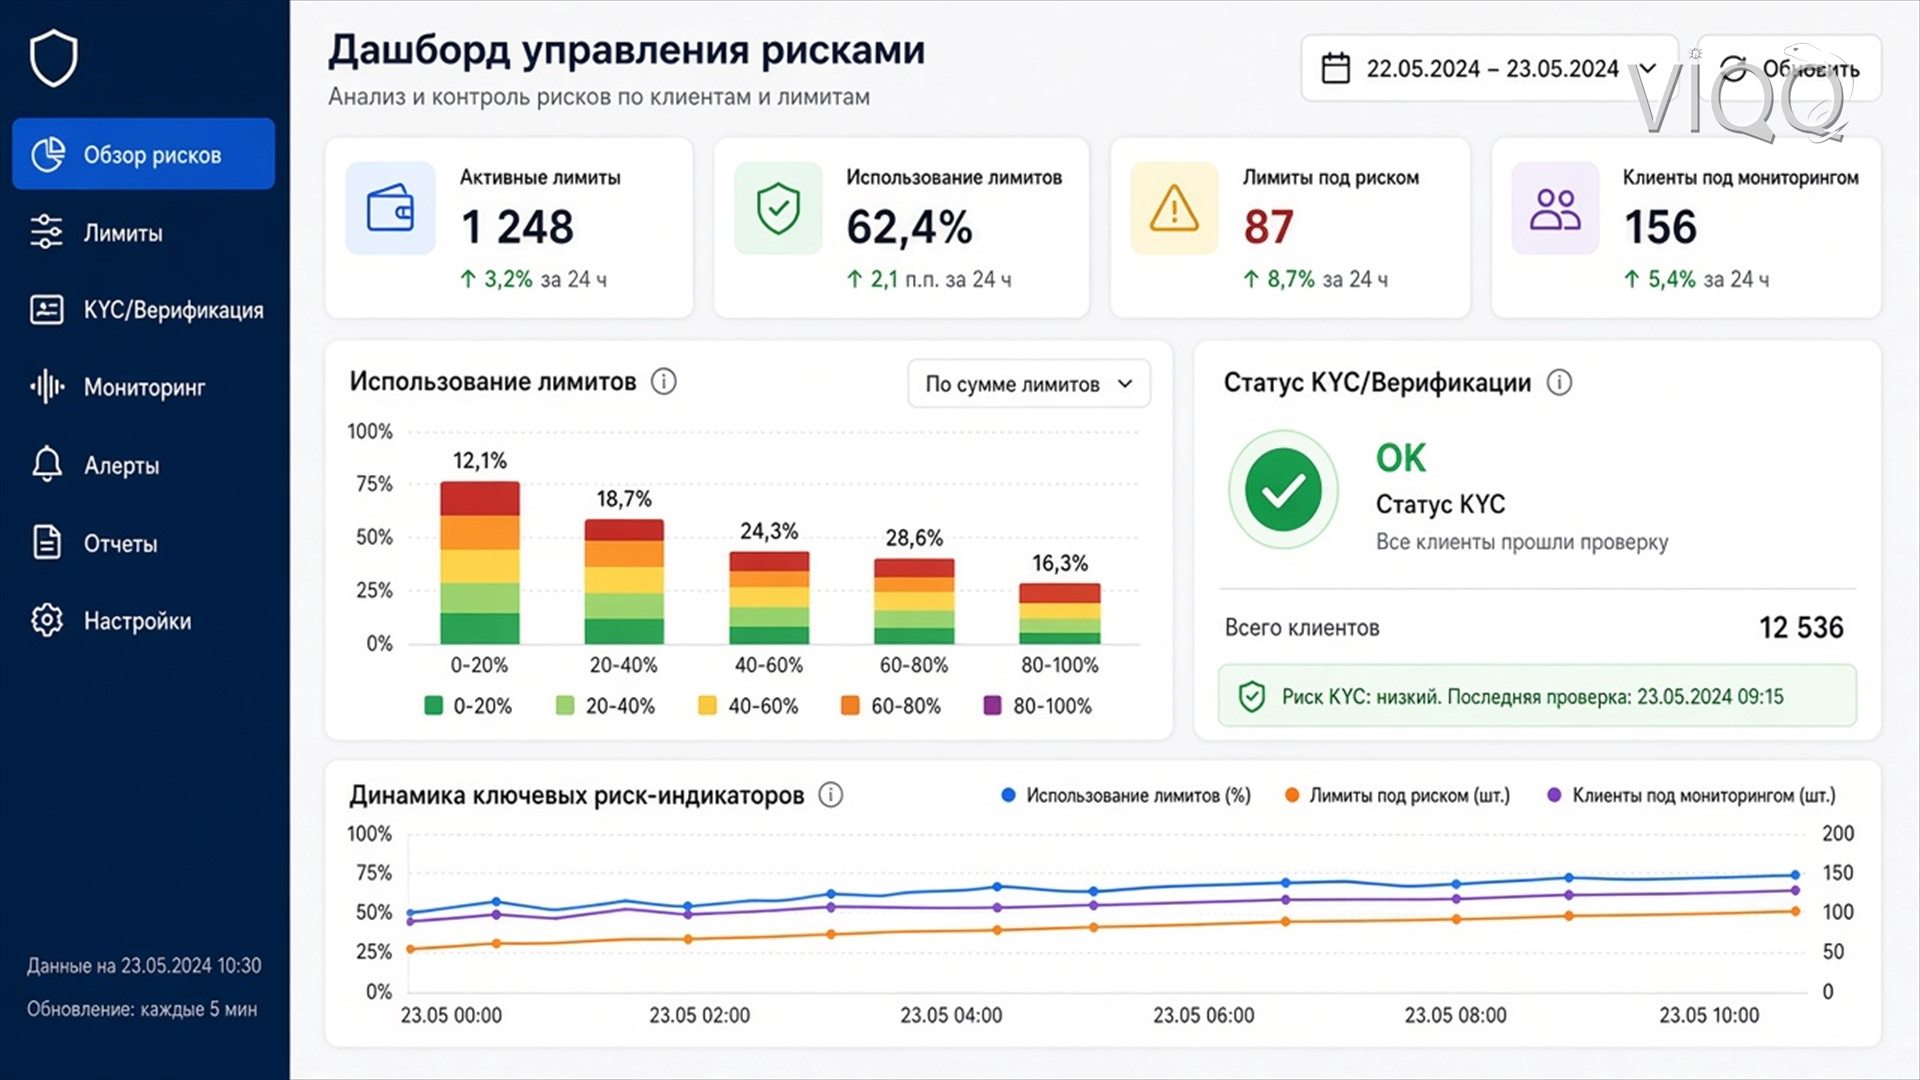Click the 23.05 04:00 time axis label

[x=951, y=1016]
